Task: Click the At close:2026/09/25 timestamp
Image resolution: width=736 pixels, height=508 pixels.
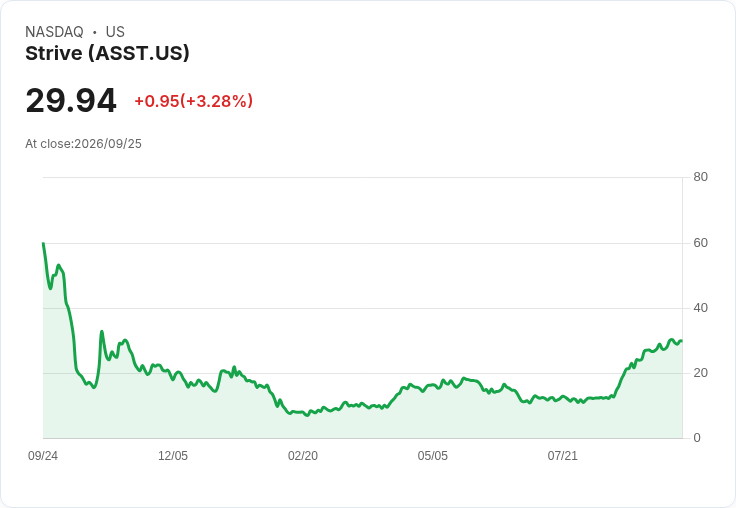Action: pos(83,144)
